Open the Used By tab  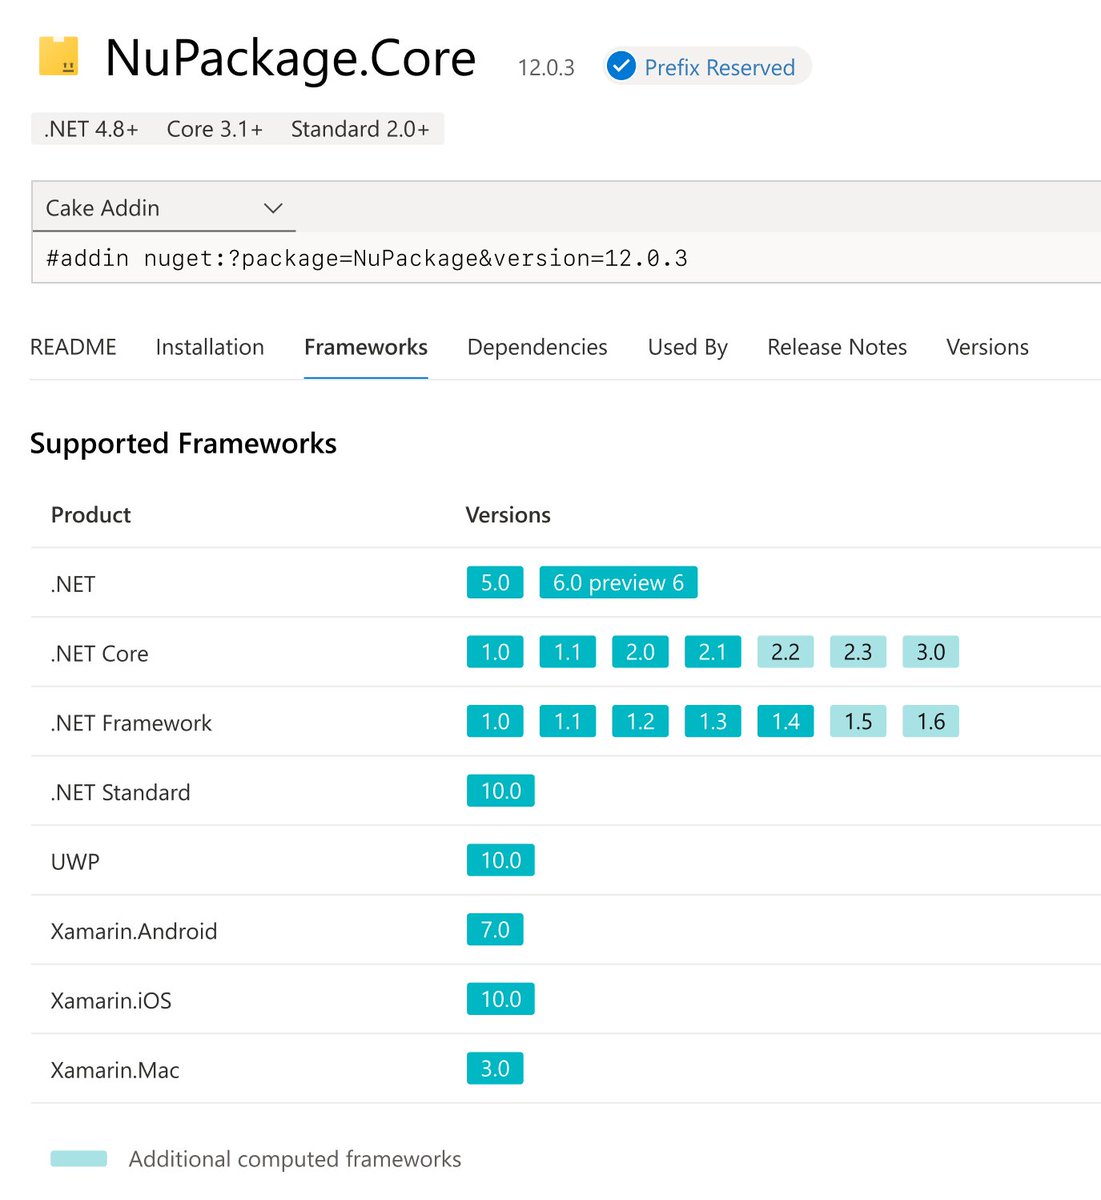point(688,347)
